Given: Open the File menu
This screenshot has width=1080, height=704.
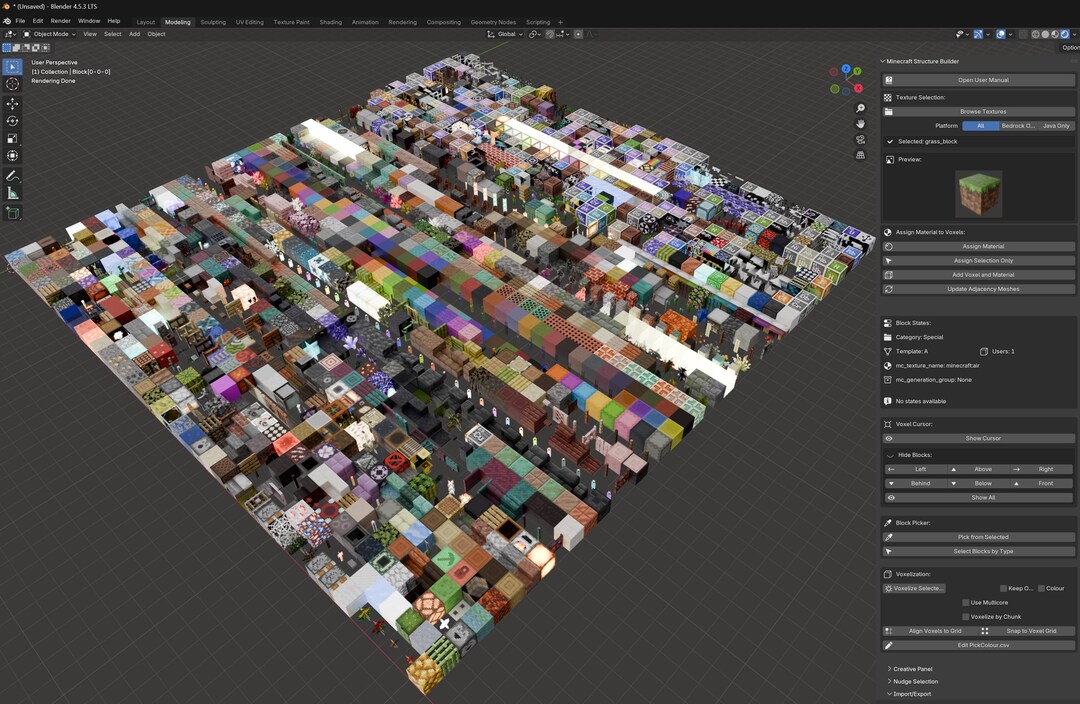Looking at the screenshot, I should pos(20,21).
